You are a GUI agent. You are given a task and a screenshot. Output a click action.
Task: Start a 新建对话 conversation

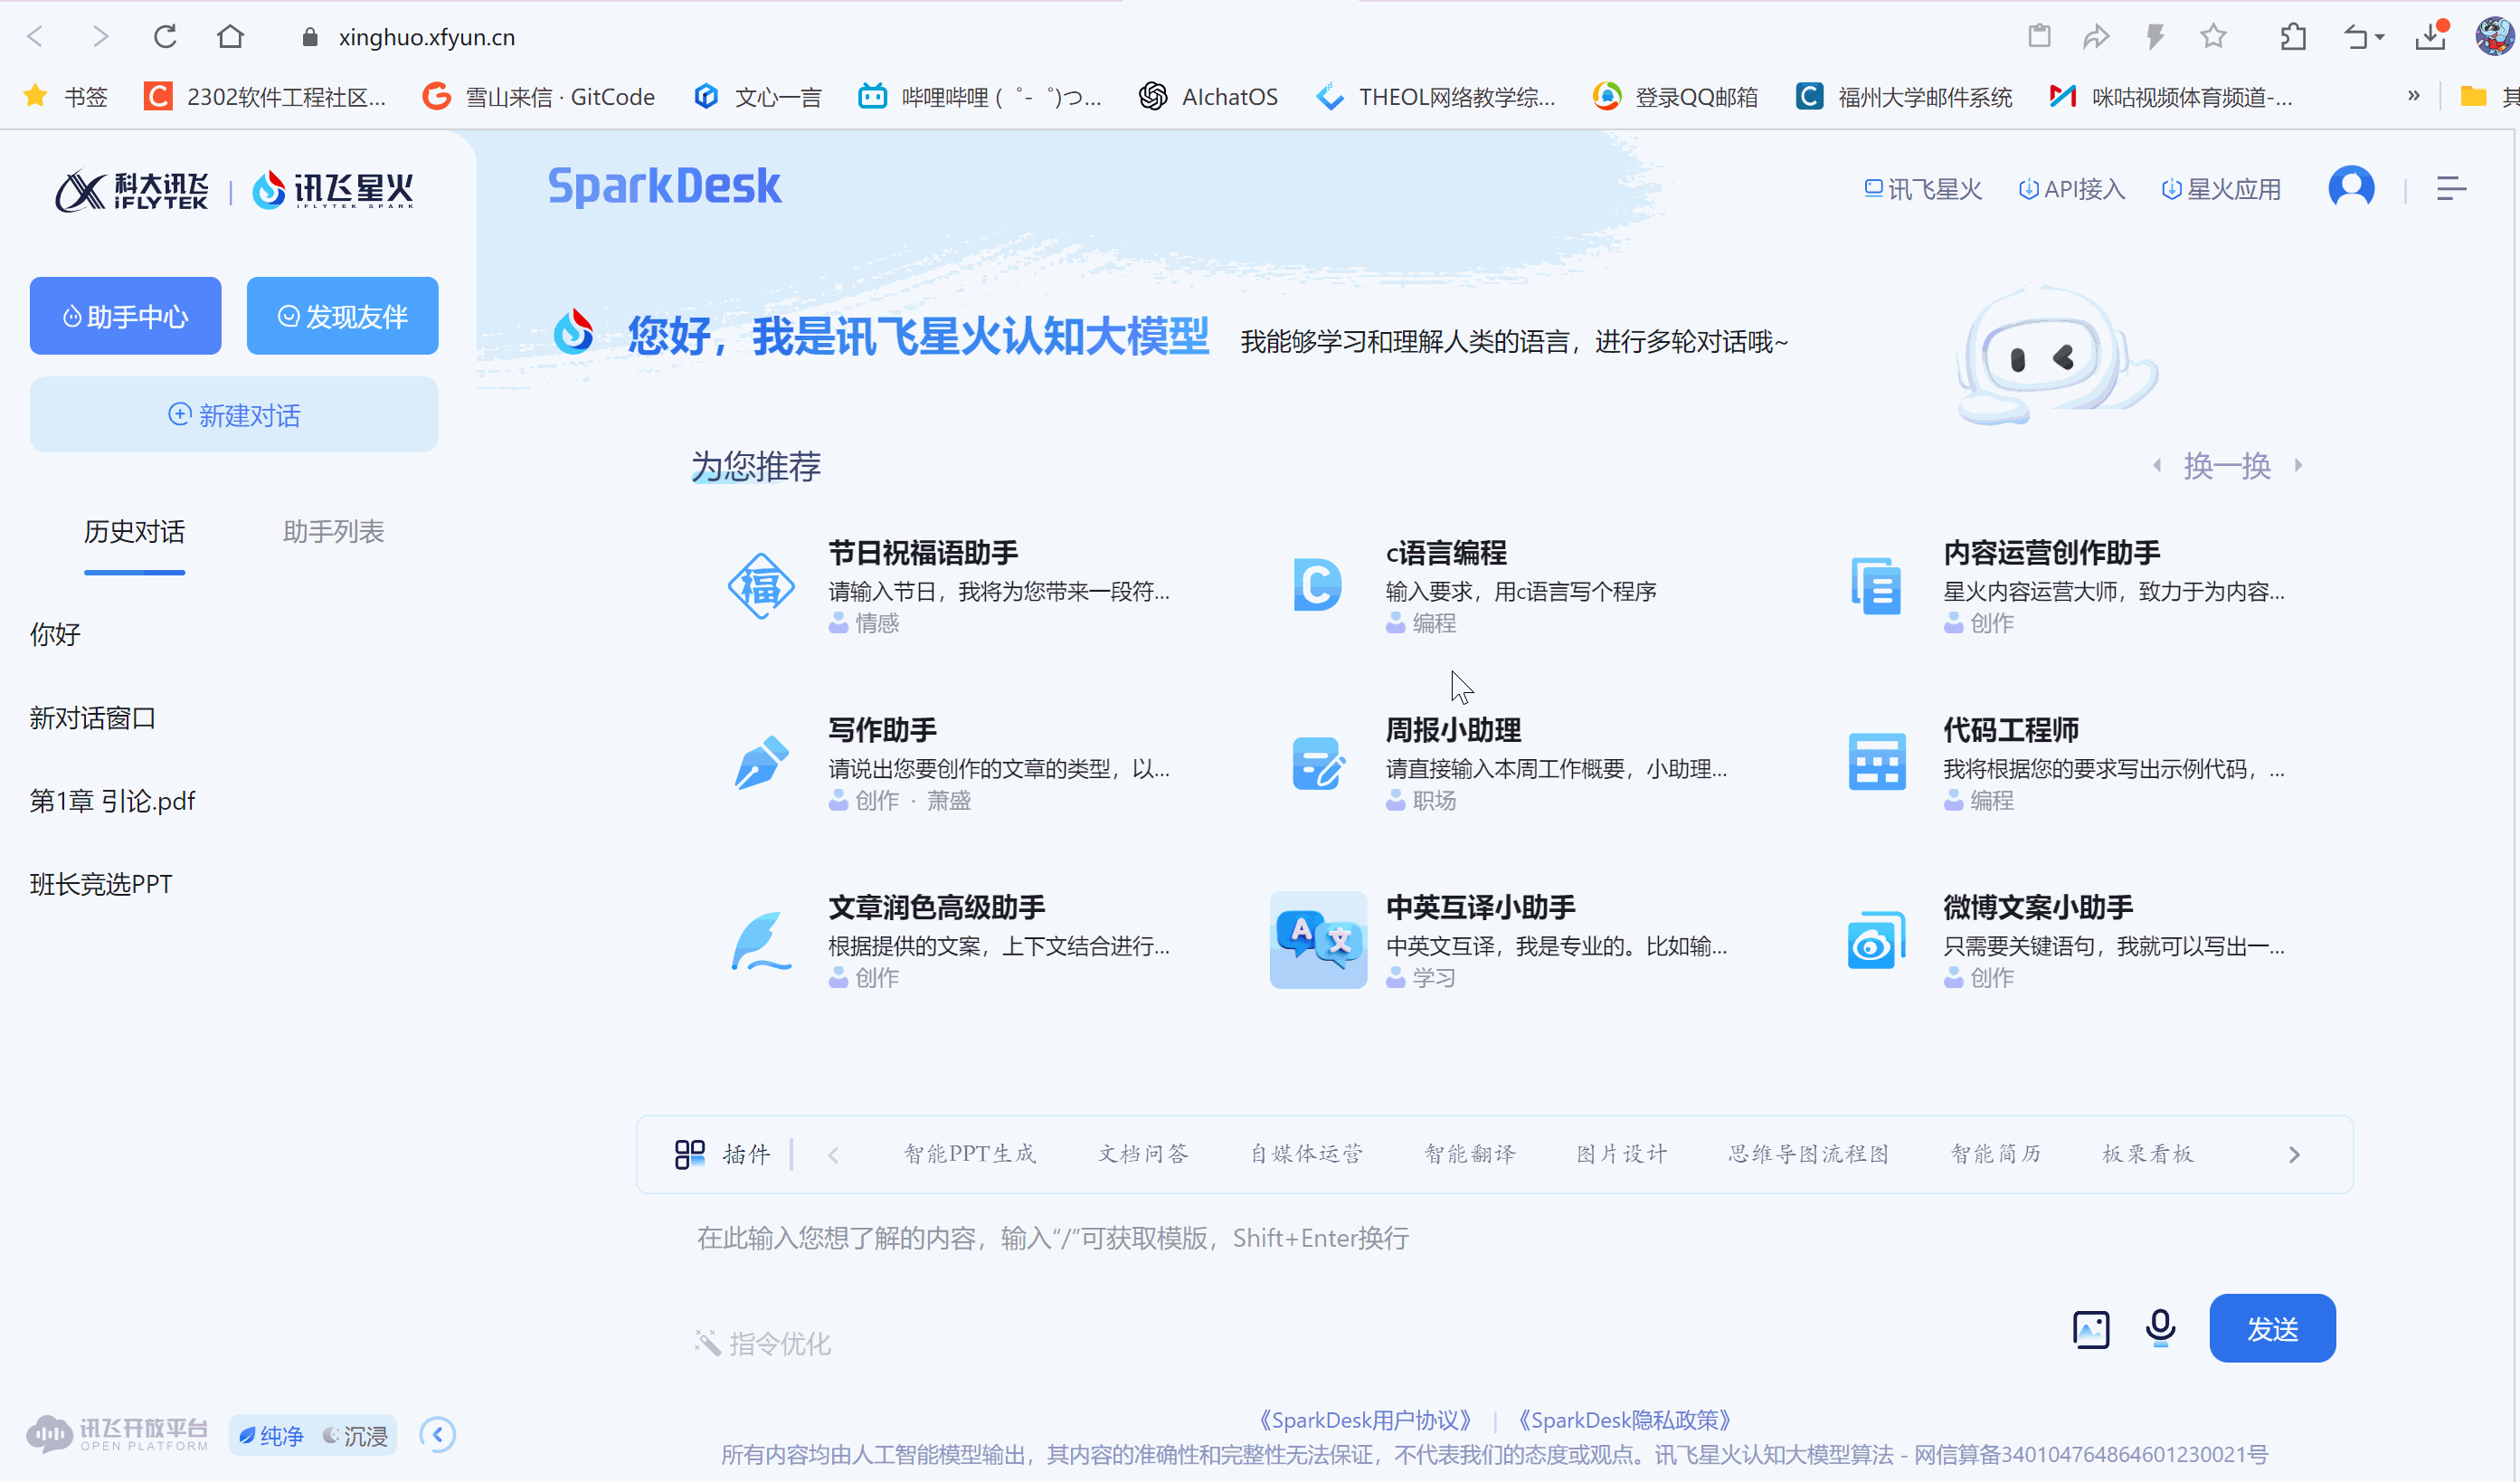point(234,415)
